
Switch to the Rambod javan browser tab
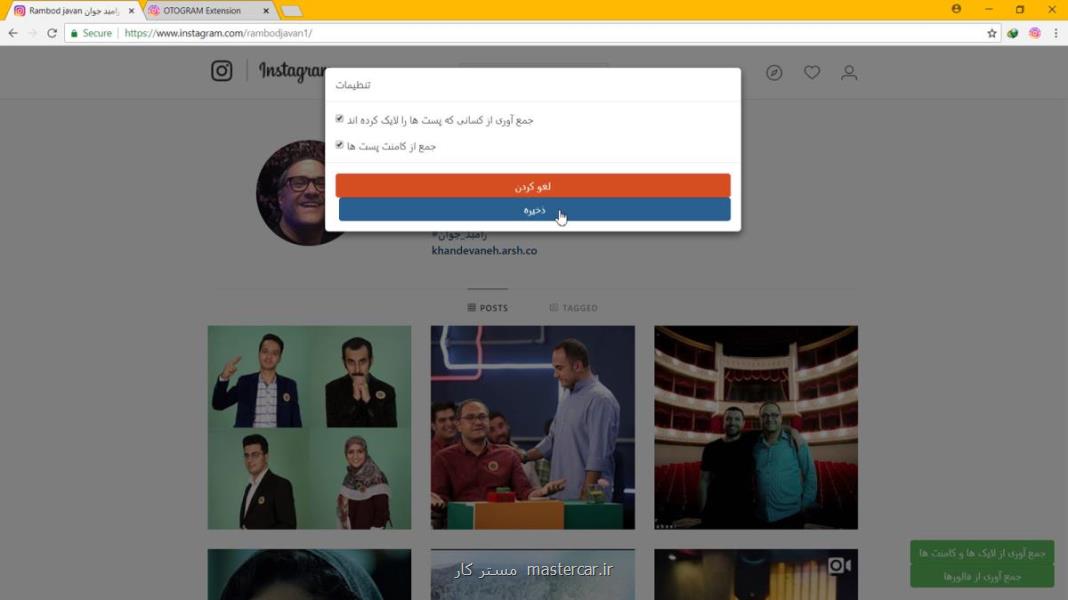point(73,11)
